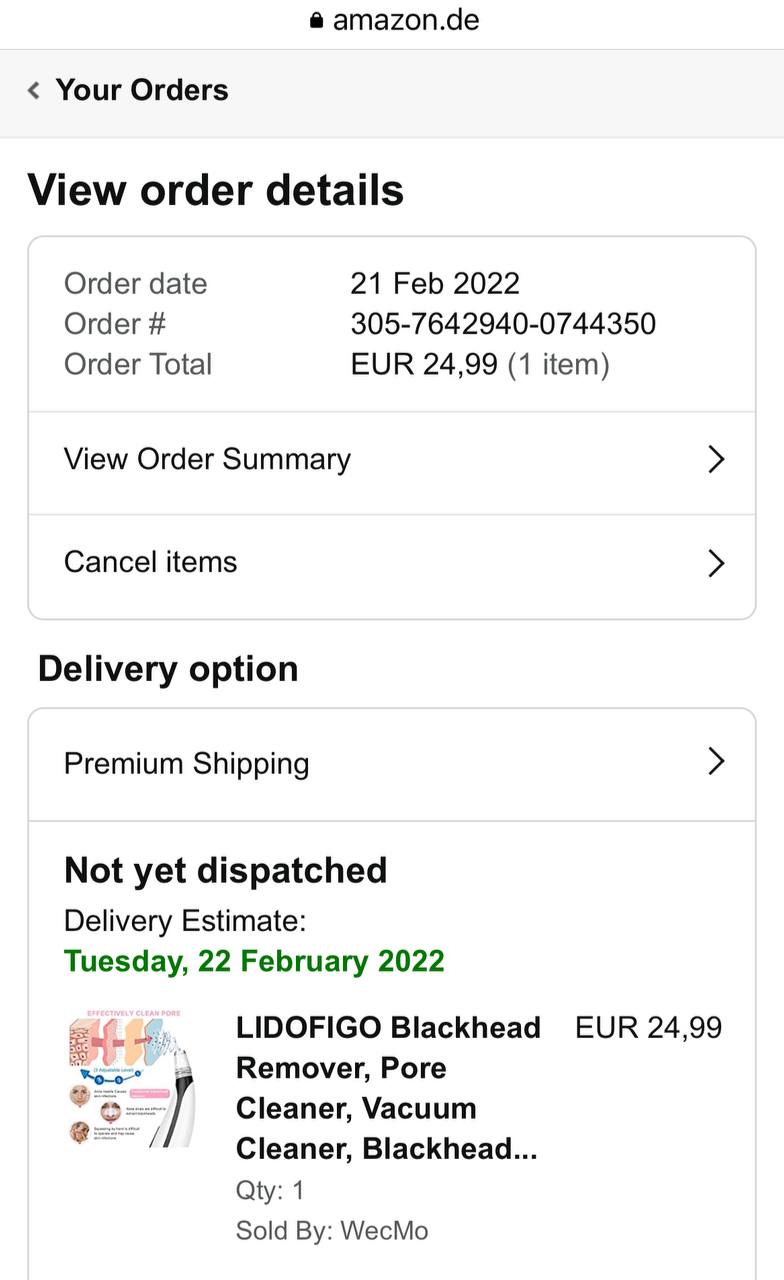
Task: Click the item price EUR 24,99
Action: tap(648, 1028)
